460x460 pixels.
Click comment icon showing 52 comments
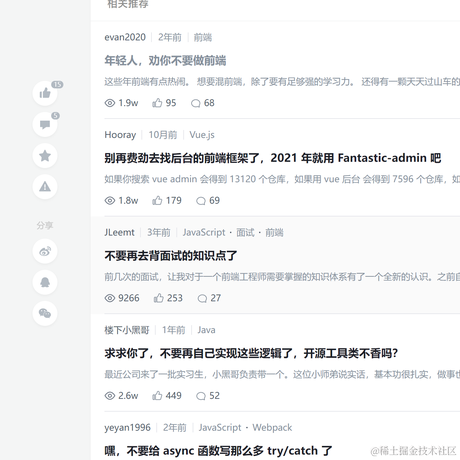pyautogui.click(x=201, y=396)
